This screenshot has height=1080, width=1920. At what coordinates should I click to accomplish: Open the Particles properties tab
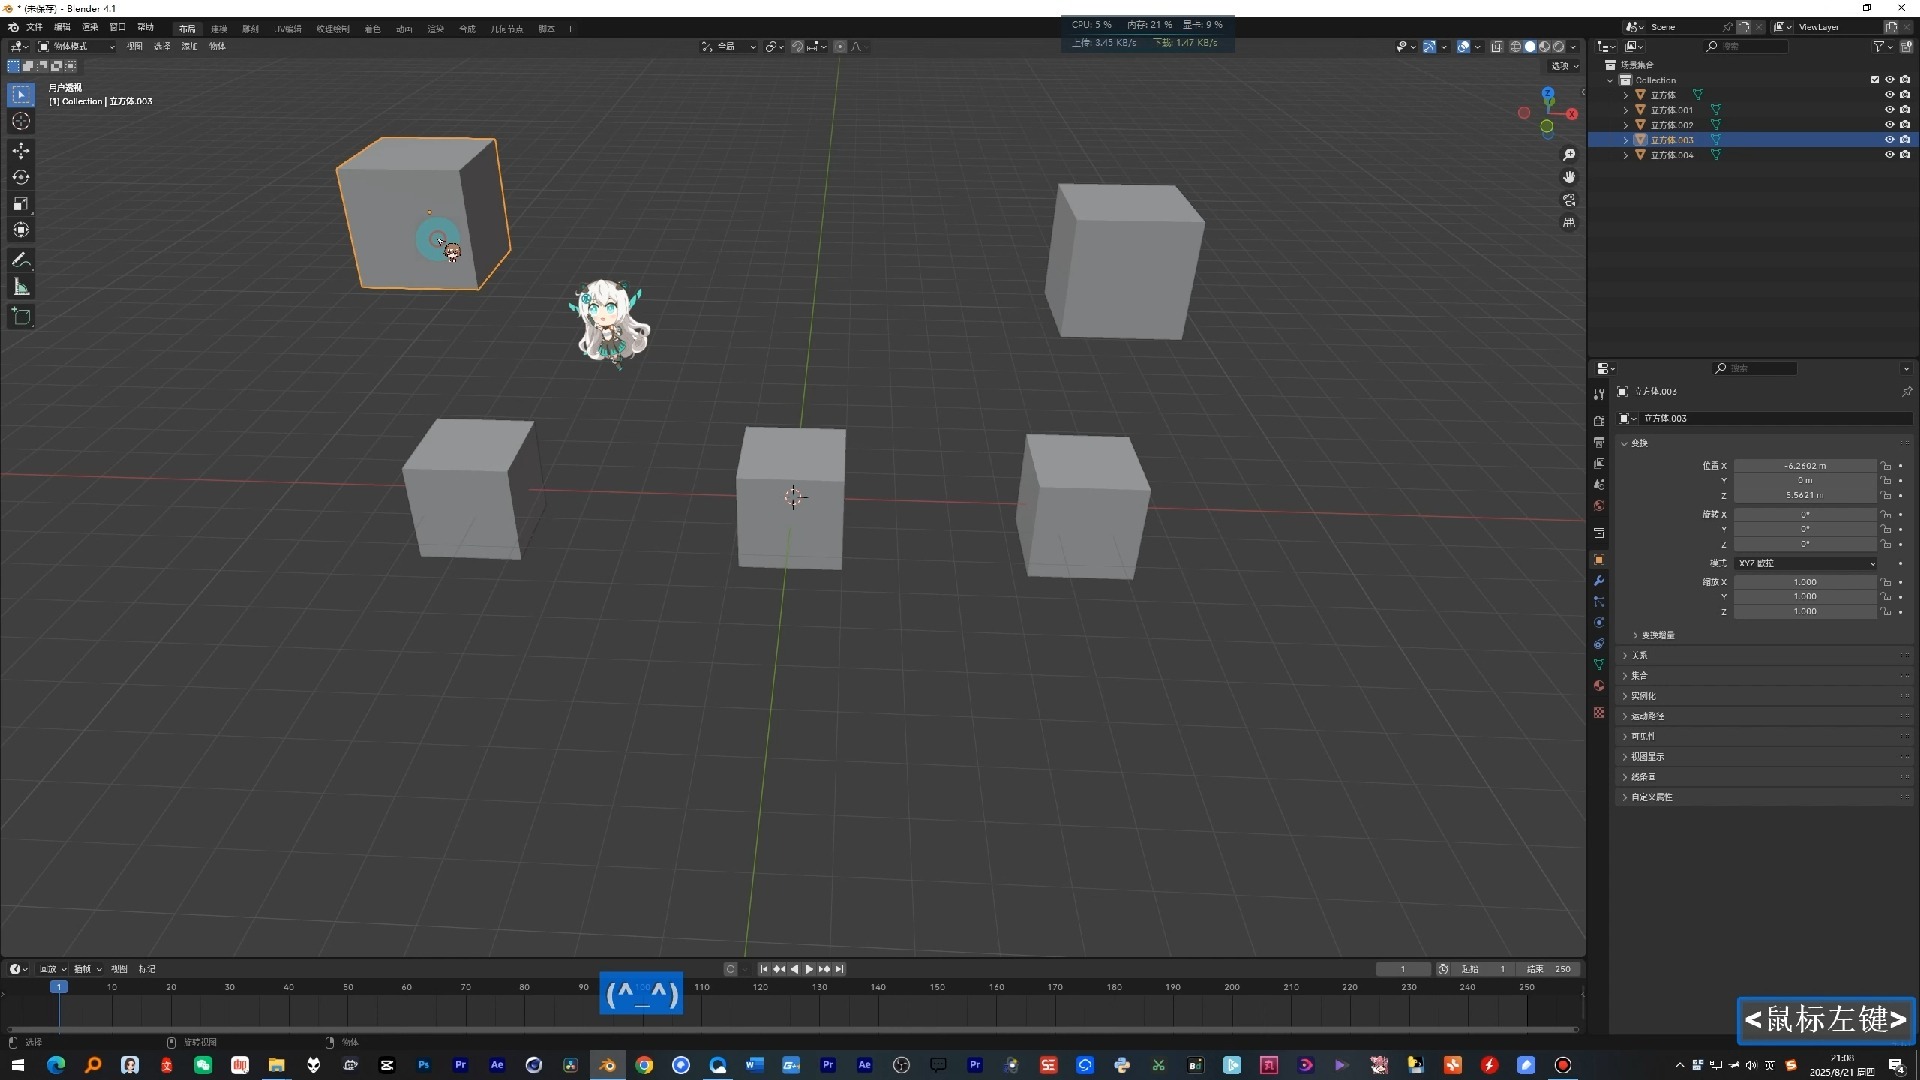(1599, 602)
